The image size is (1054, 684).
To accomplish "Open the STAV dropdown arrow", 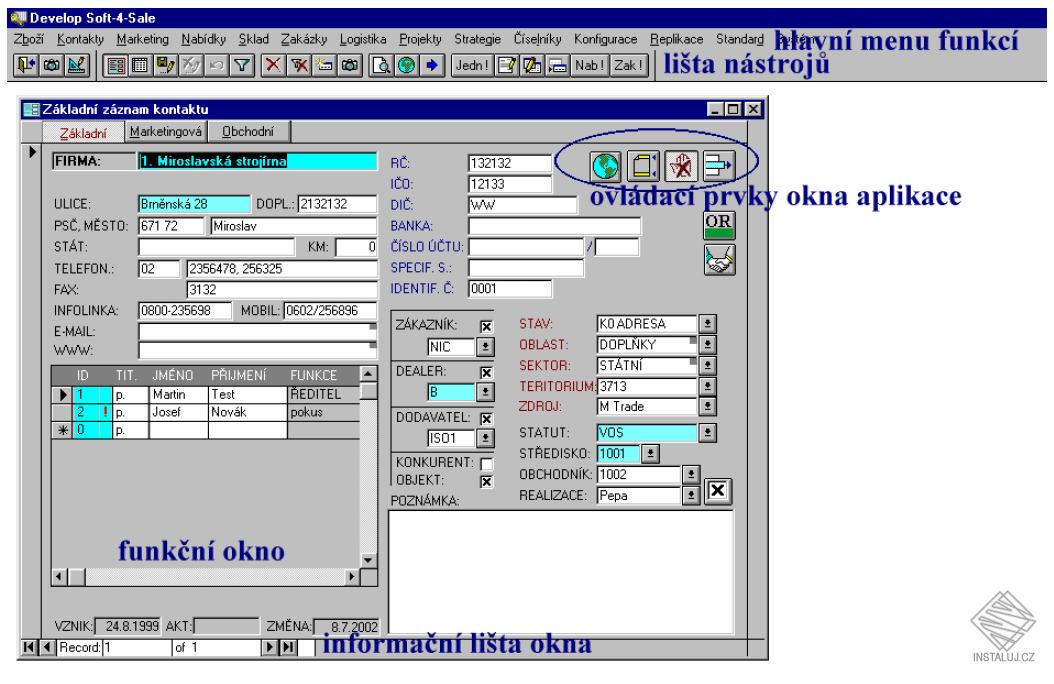I will point(707,324).
